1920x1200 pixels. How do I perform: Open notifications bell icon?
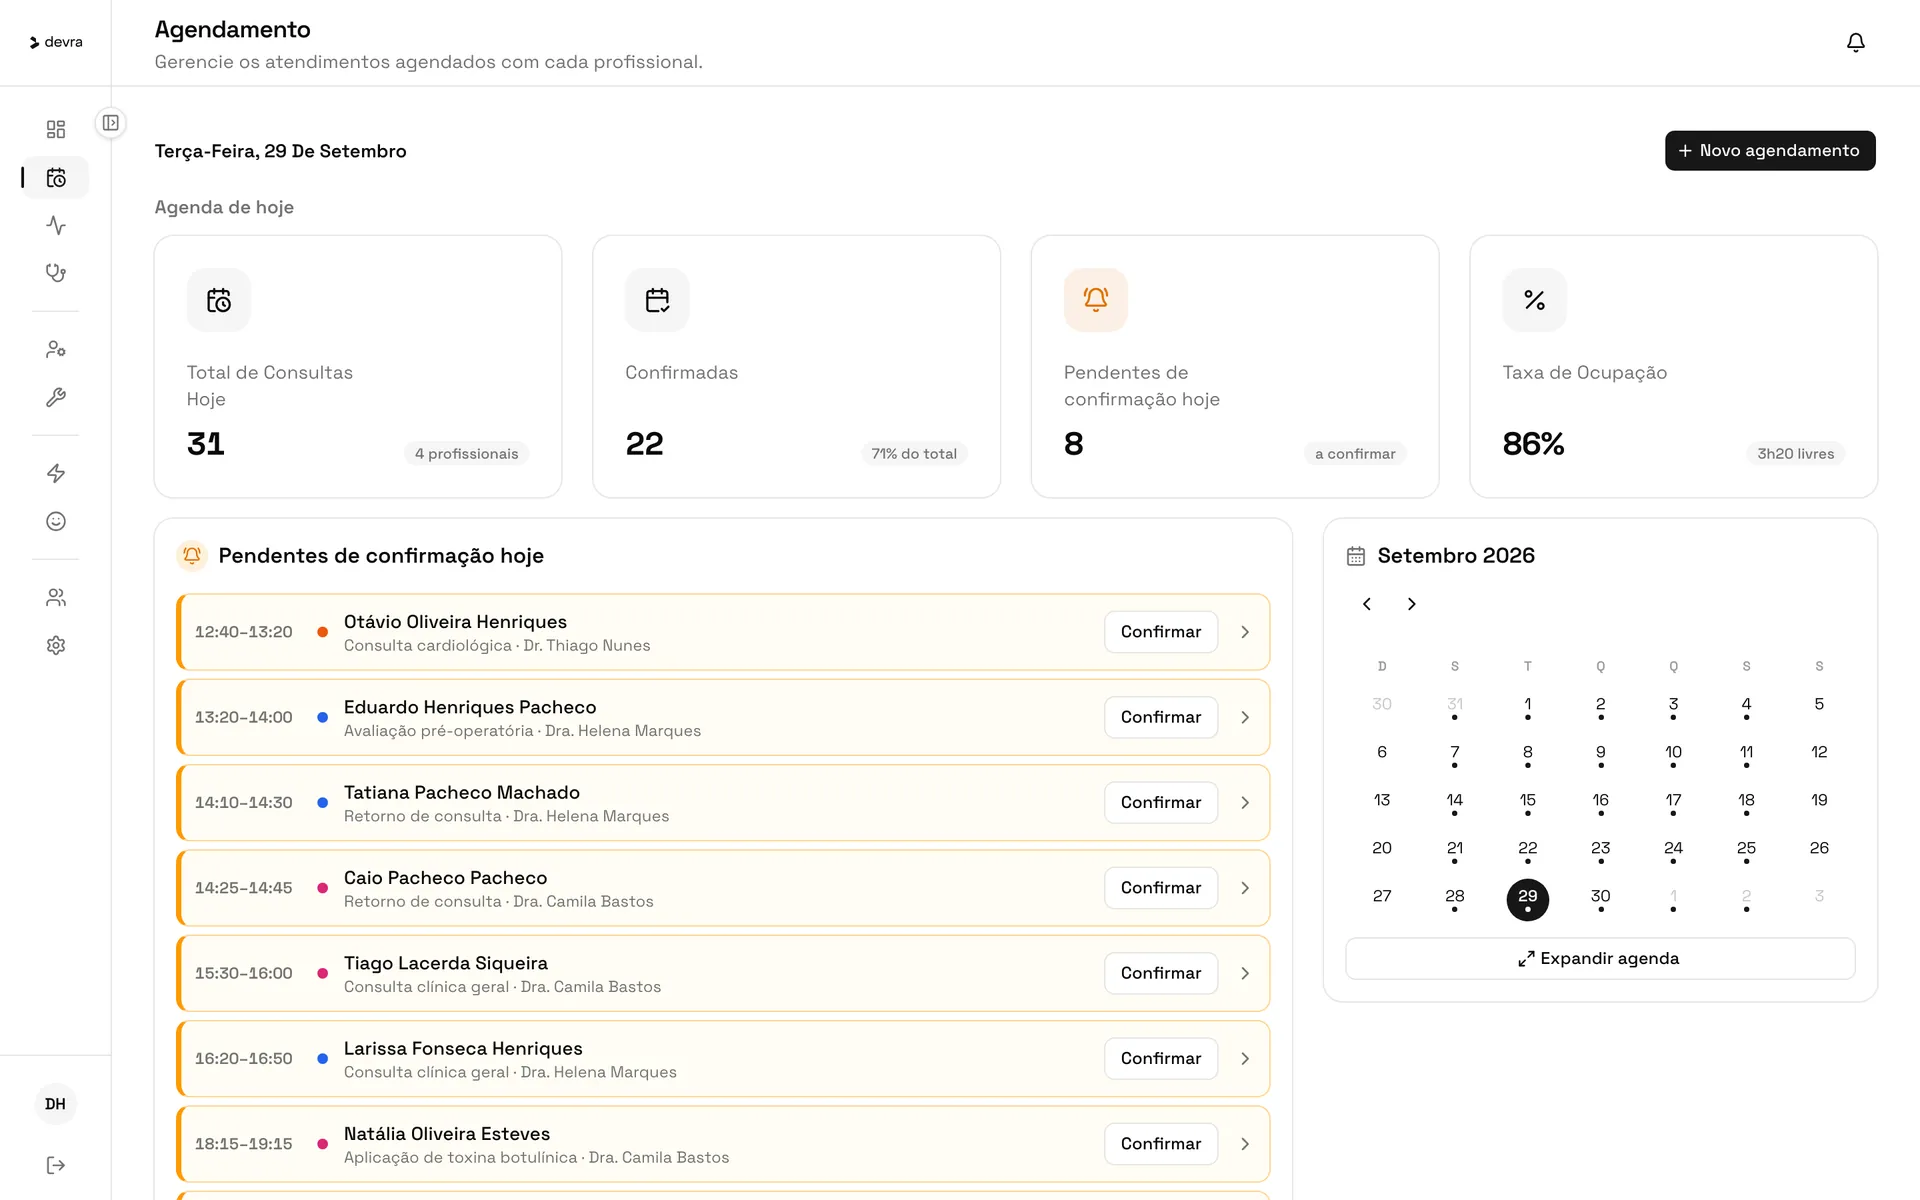click(1856, 42)
